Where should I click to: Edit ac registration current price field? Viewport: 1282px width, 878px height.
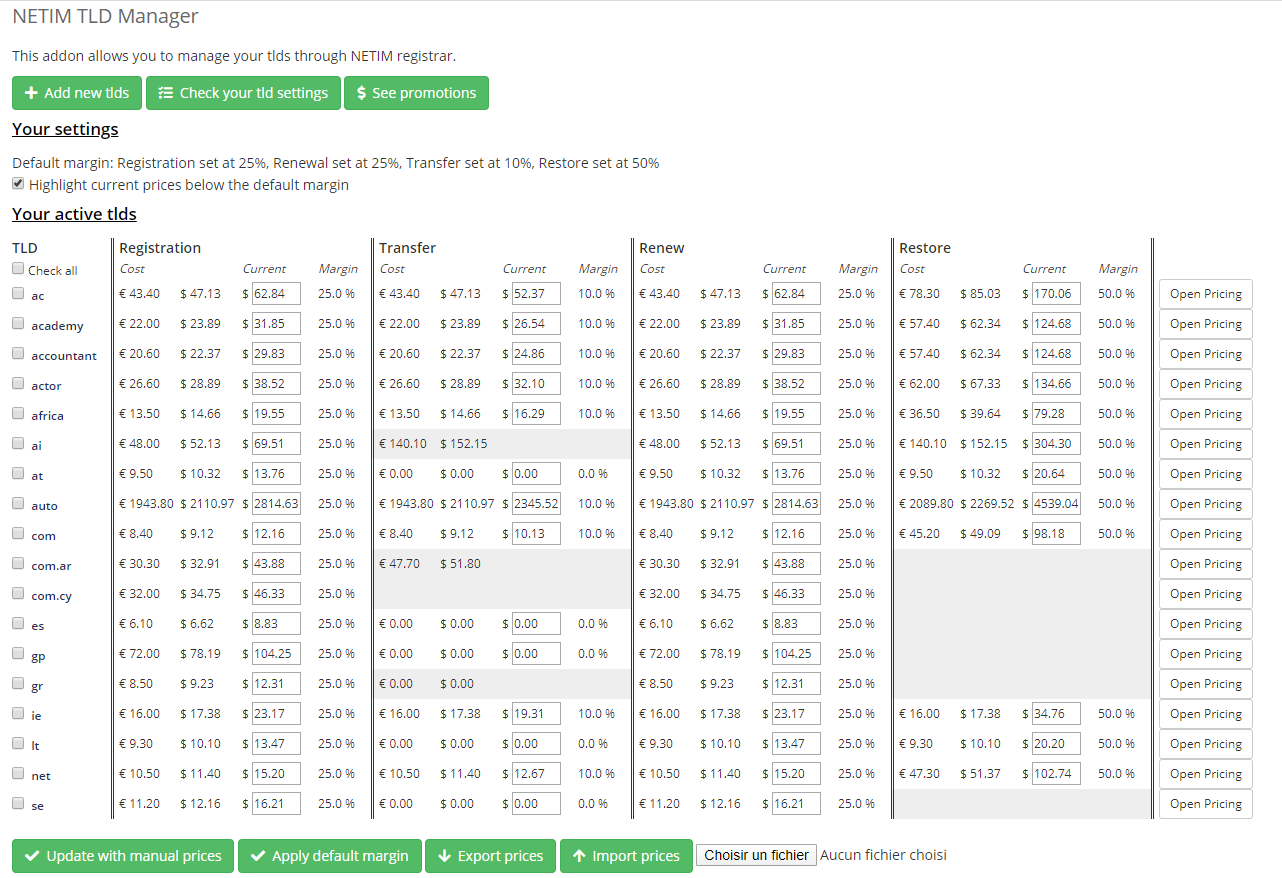point(276,294)
